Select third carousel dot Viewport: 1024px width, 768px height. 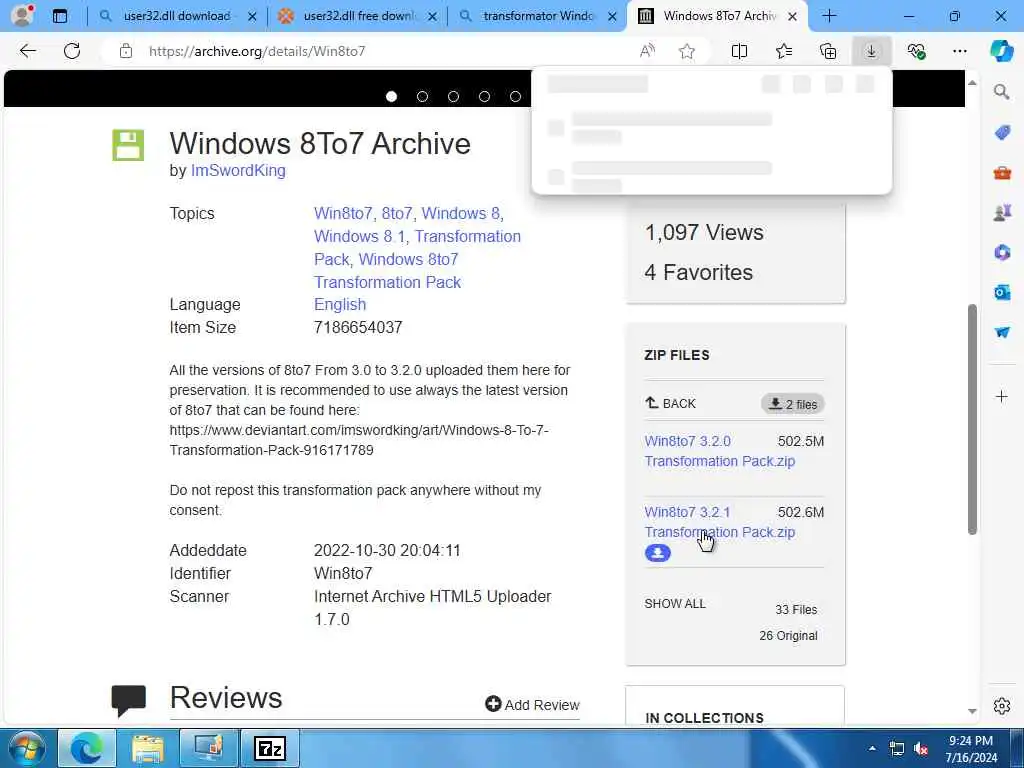[x=453, y=97]
